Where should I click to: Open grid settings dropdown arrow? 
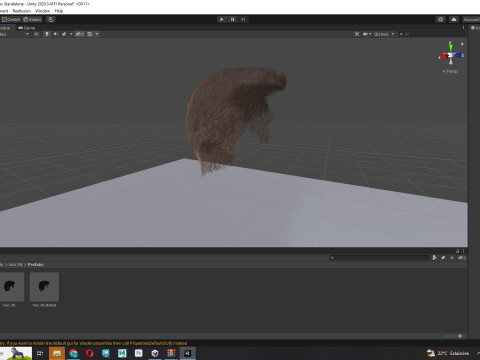click(x=97, y=34)
